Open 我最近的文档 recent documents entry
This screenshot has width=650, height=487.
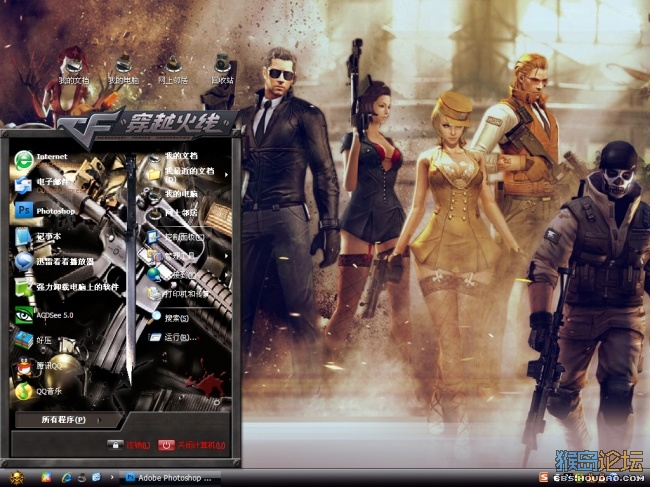[x=182, y=174]
